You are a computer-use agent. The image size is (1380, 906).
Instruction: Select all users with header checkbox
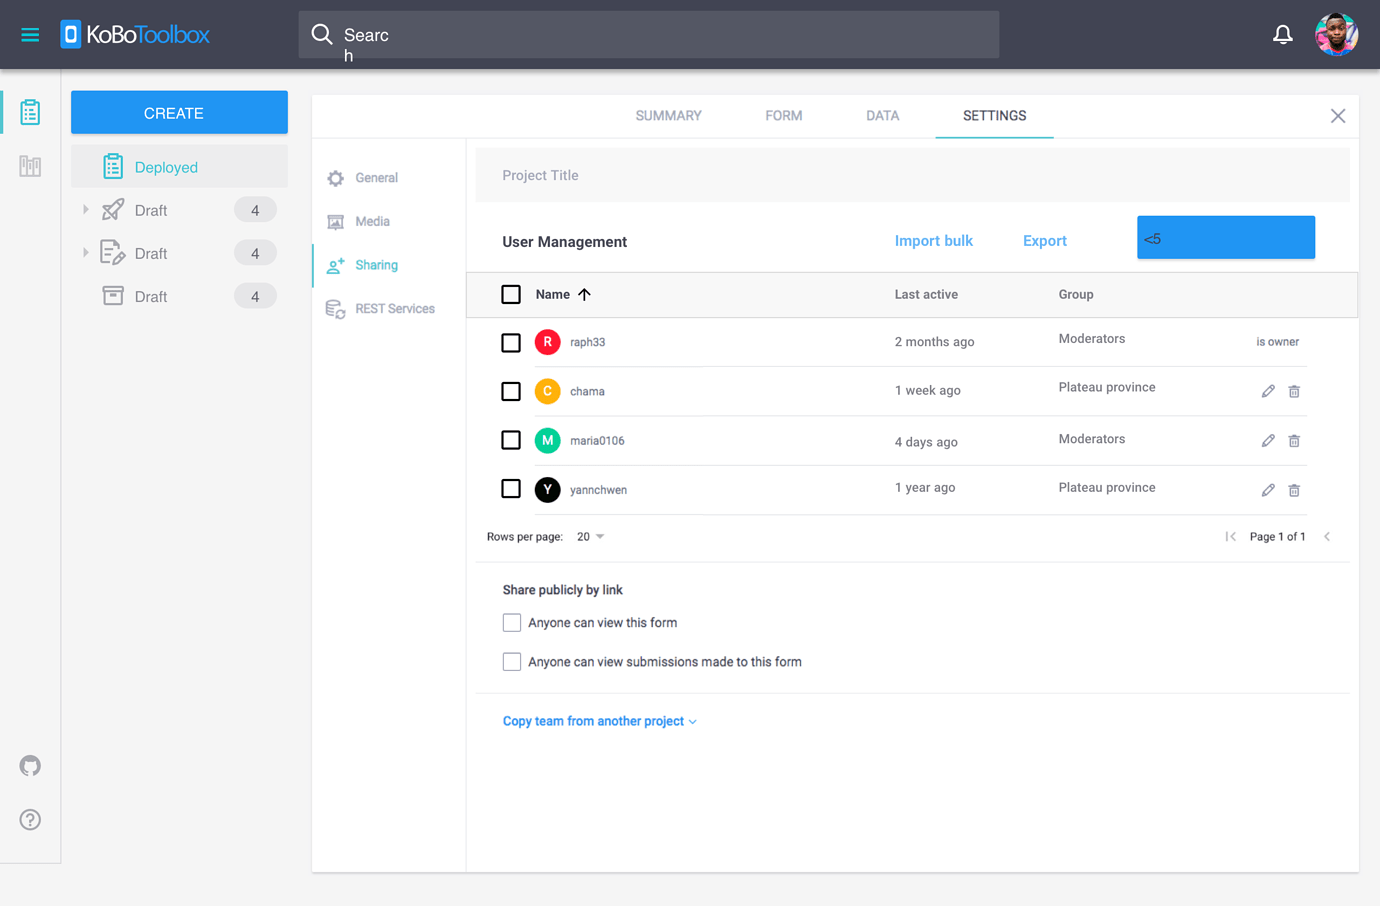click(x=511, y=294)
